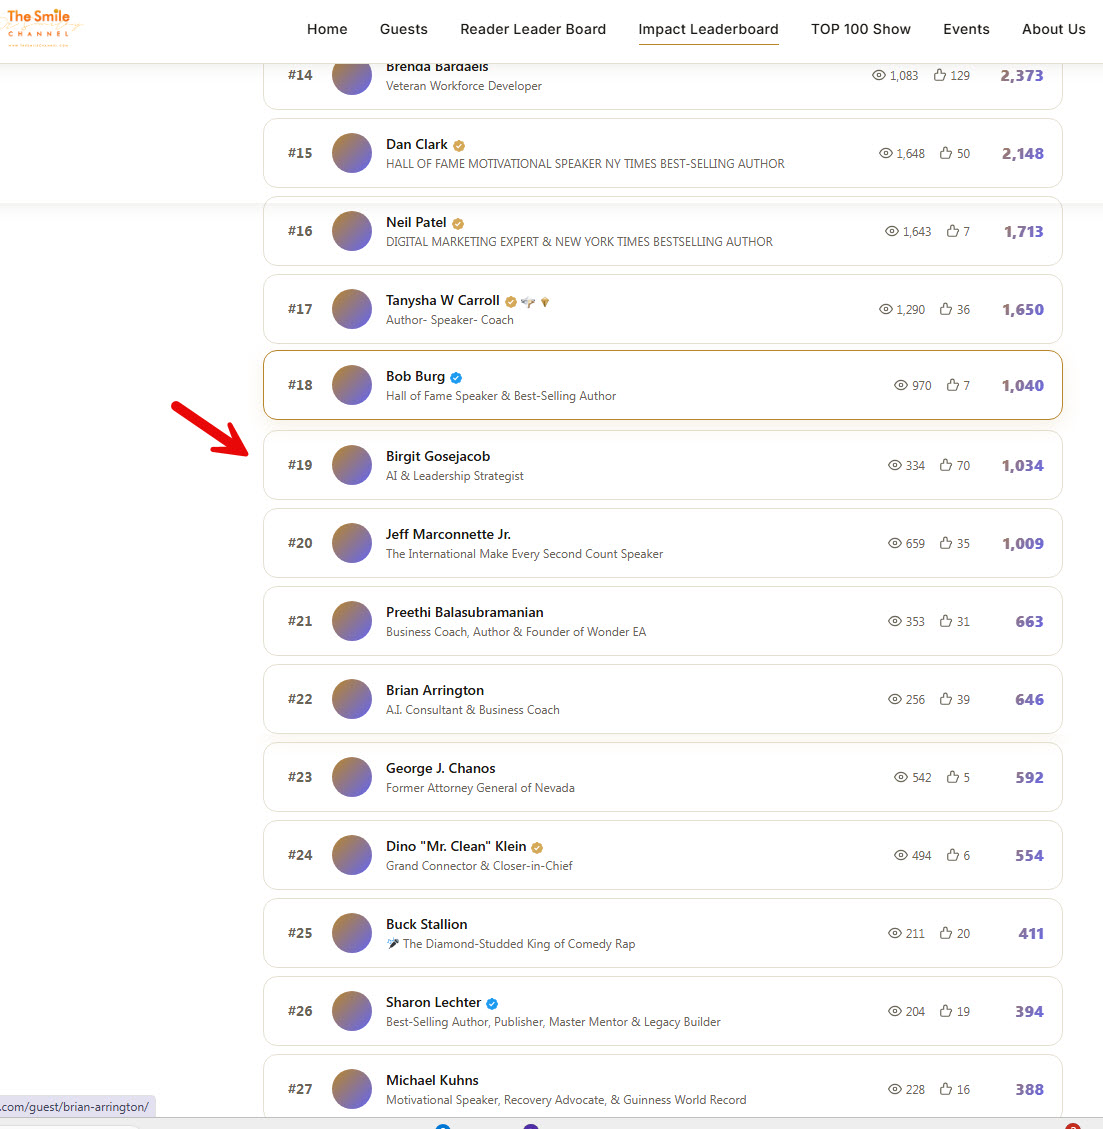Open the Home menu item
1103x1129 pixels.
(327, 29)
